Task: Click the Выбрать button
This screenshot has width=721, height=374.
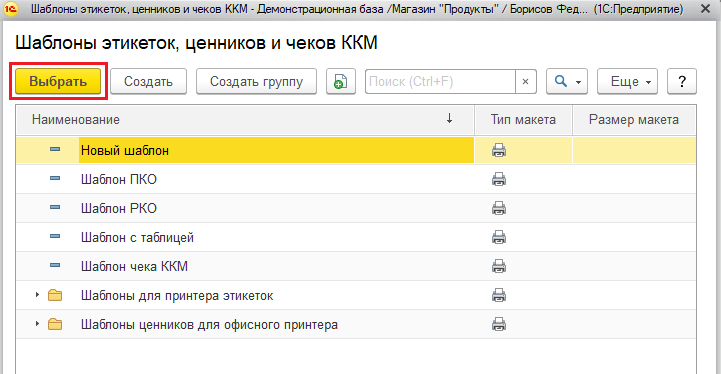Action: pyautogui.click(x=58, y=81)
